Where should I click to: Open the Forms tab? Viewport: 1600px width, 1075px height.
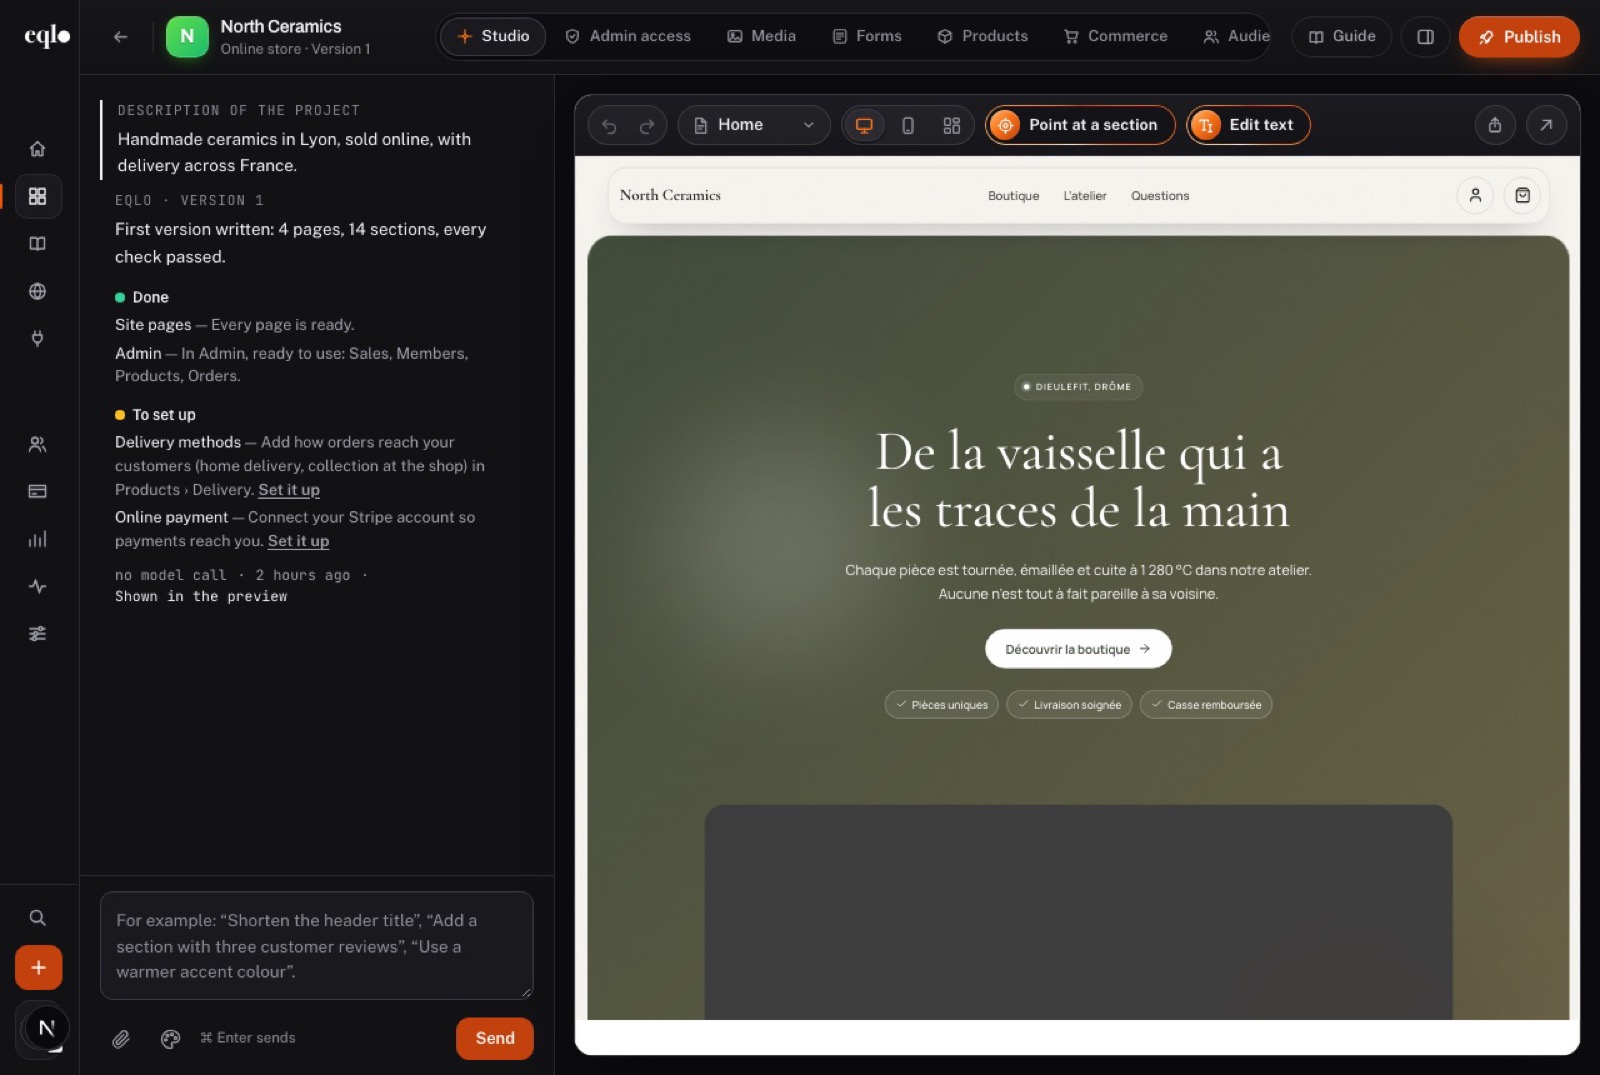coord(867,36)
